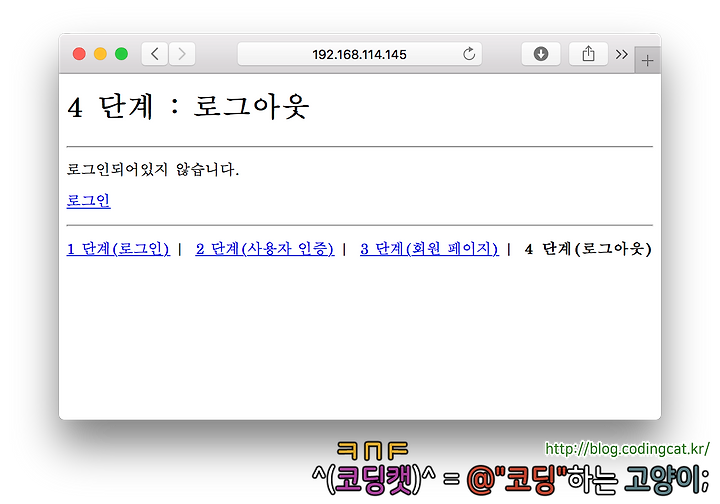Go to 3 단계(회원 페이지) link
The image size is (720, 504).
[x=429, y=249]
